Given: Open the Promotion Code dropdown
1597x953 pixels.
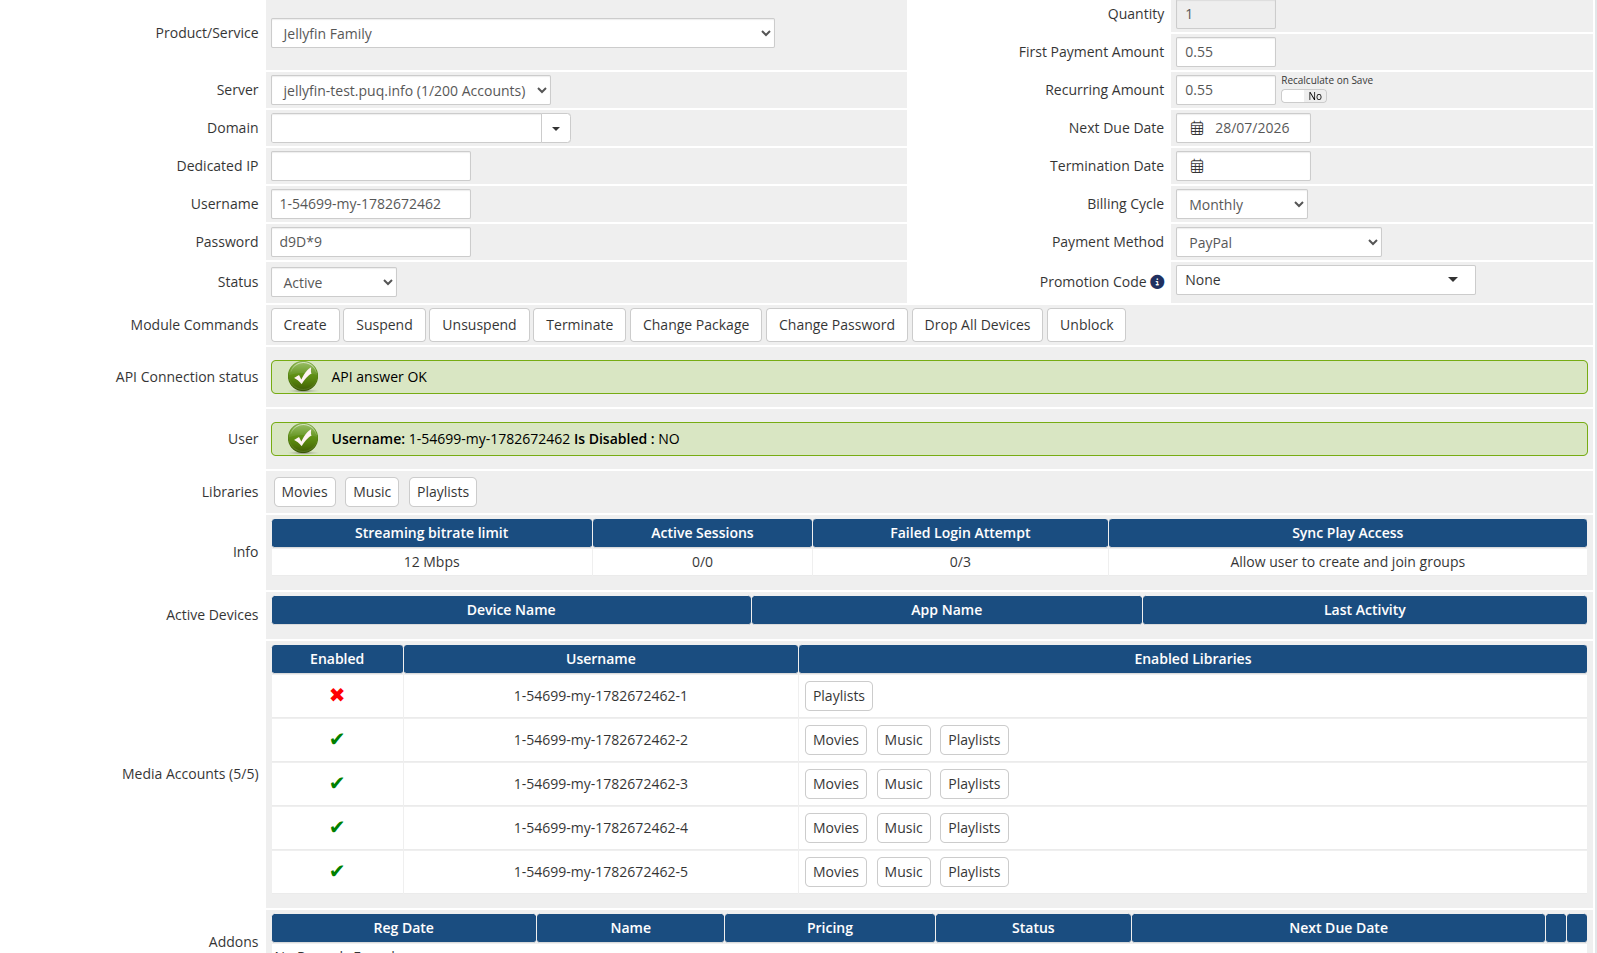Looking at the screenshot, I should pyautogui.click(x=1325, y=280).
